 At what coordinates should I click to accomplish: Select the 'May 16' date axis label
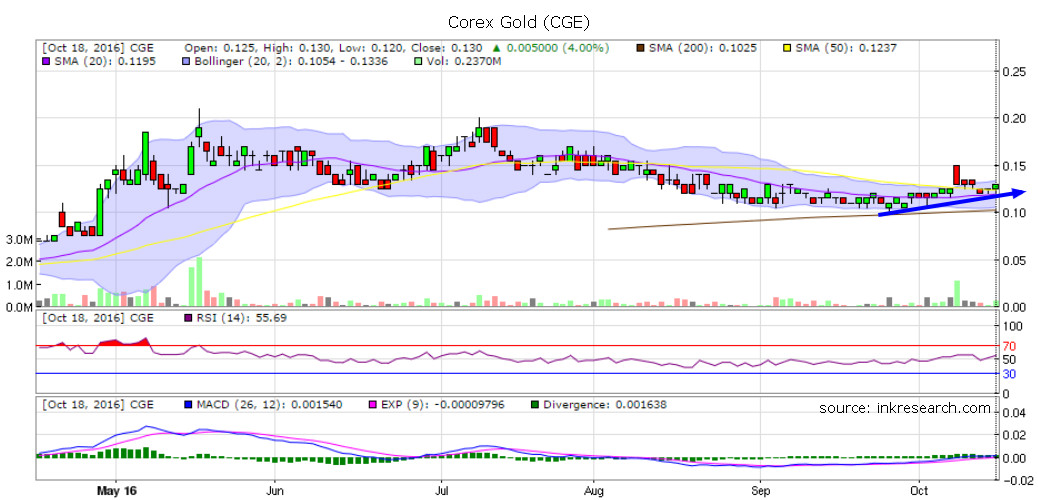[x=115, y=491]
